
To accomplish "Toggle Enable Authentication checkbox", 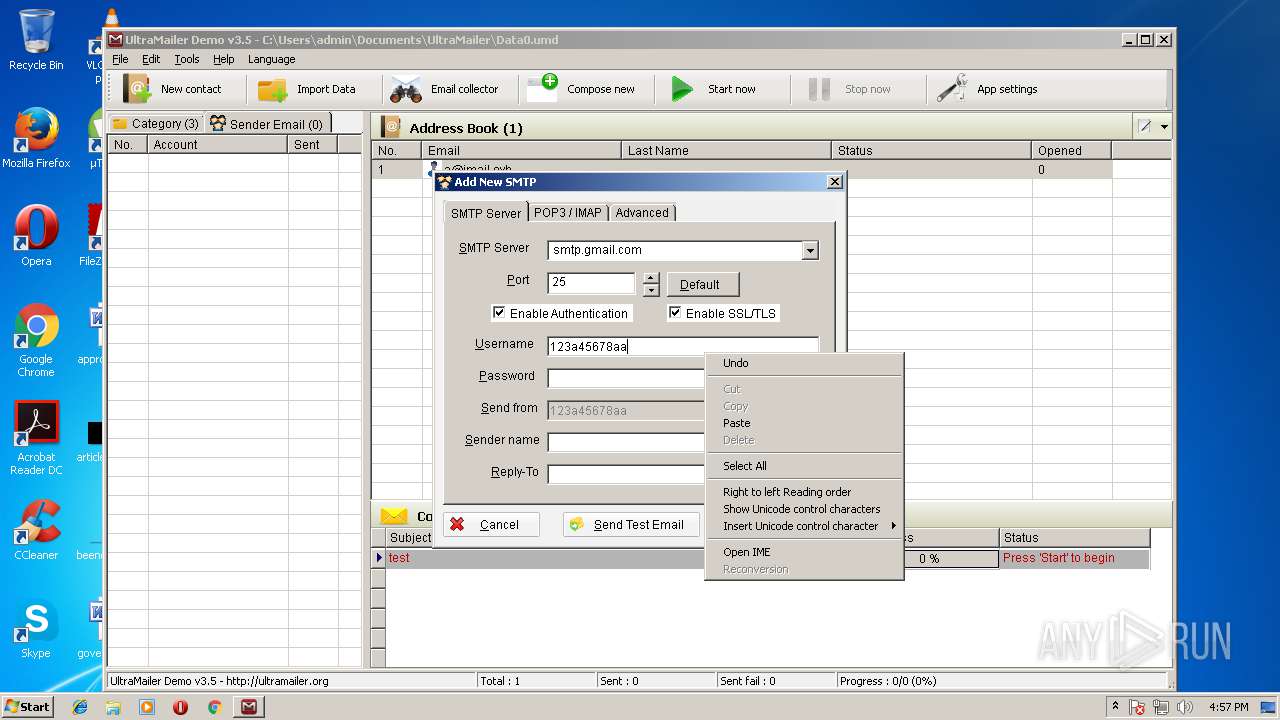I will coord(499,313).
